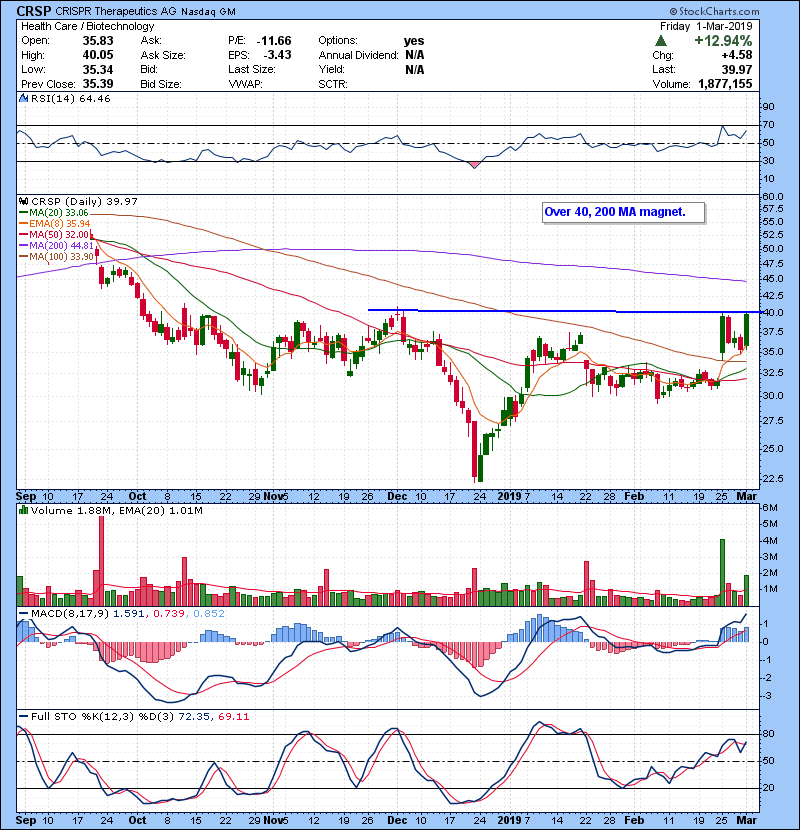Click the Open value 35.83
The height and width of the screenshot is (830, 800).
pyautogui.click(x=98, y=41)
